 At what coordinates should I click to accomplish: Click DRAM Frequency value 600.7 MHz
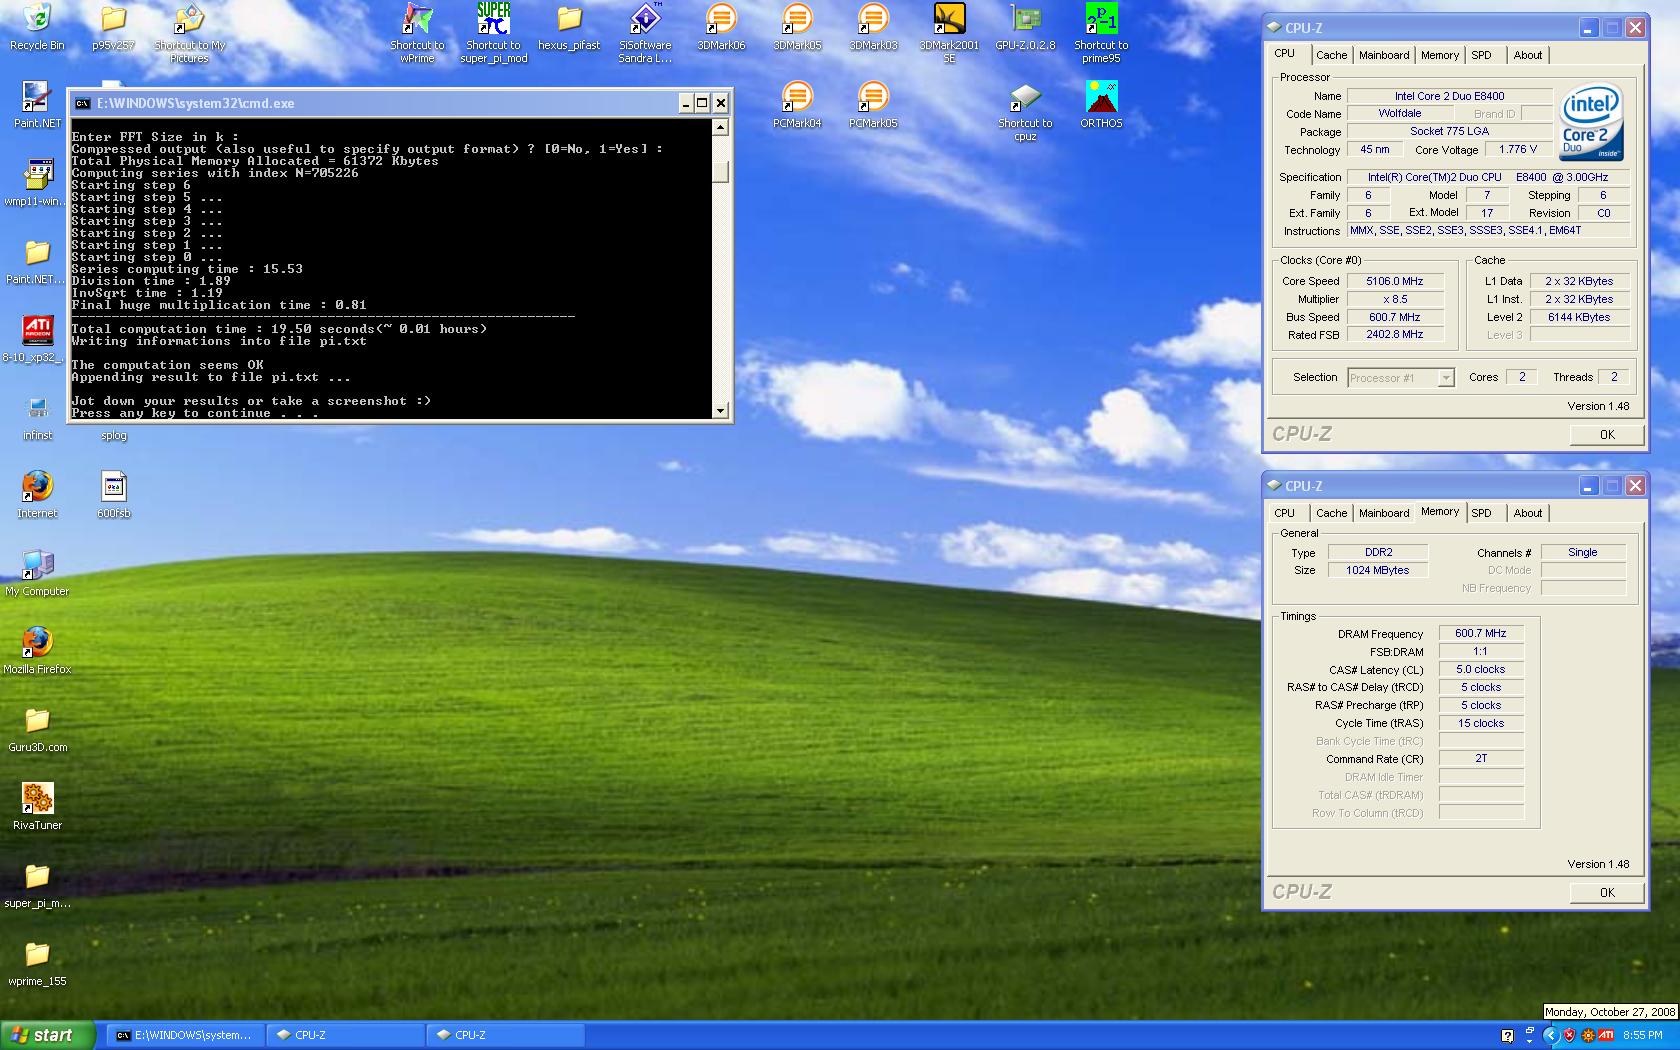(1480, 633)
